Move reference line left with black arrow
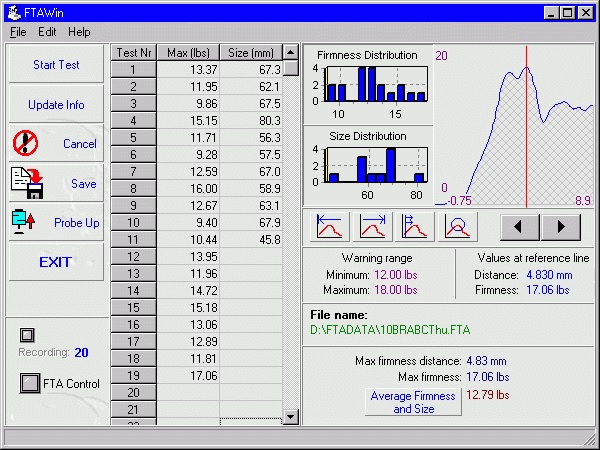 tap(520, 226)
